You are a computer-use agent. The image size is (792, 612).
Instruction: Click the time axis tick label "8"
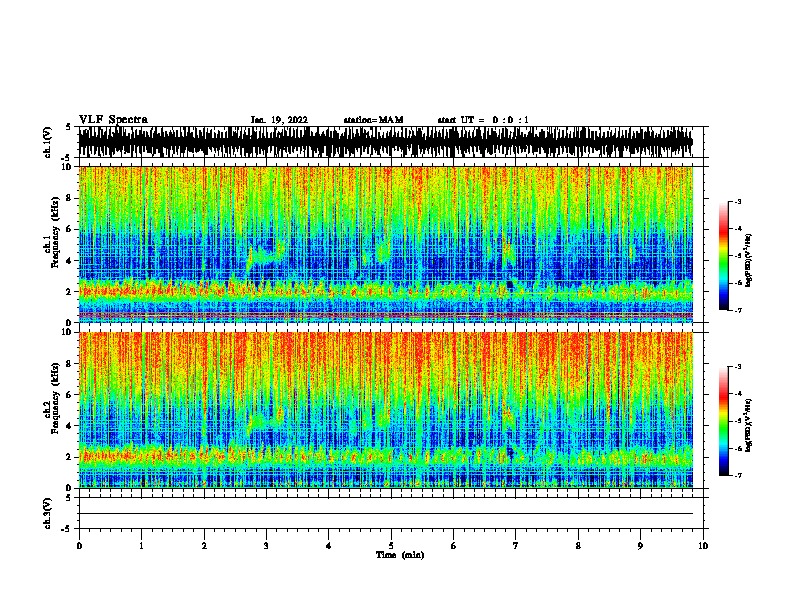coord(578,546)
